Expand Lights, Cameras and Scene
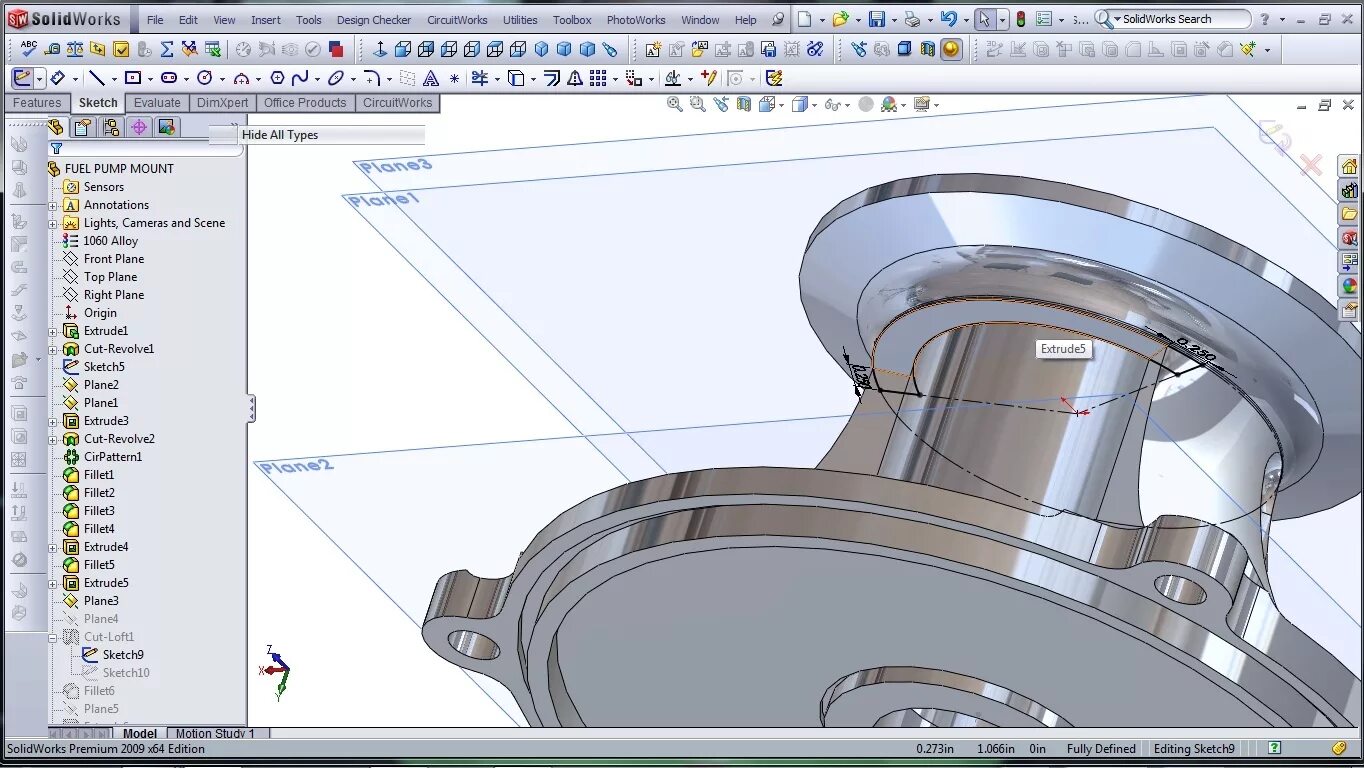The width and height of the screenshot is (1364, 768). (53, 223)
